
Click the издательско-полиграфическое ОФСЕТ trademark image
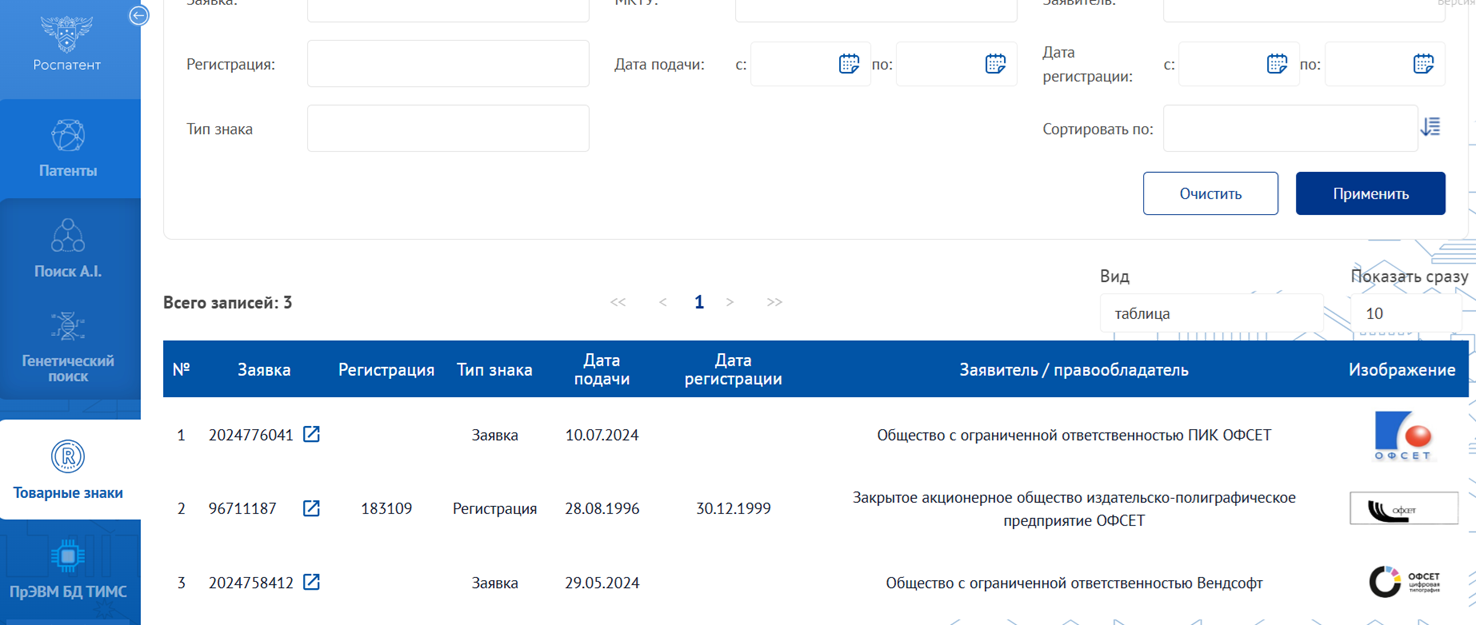click(1403, 509)
